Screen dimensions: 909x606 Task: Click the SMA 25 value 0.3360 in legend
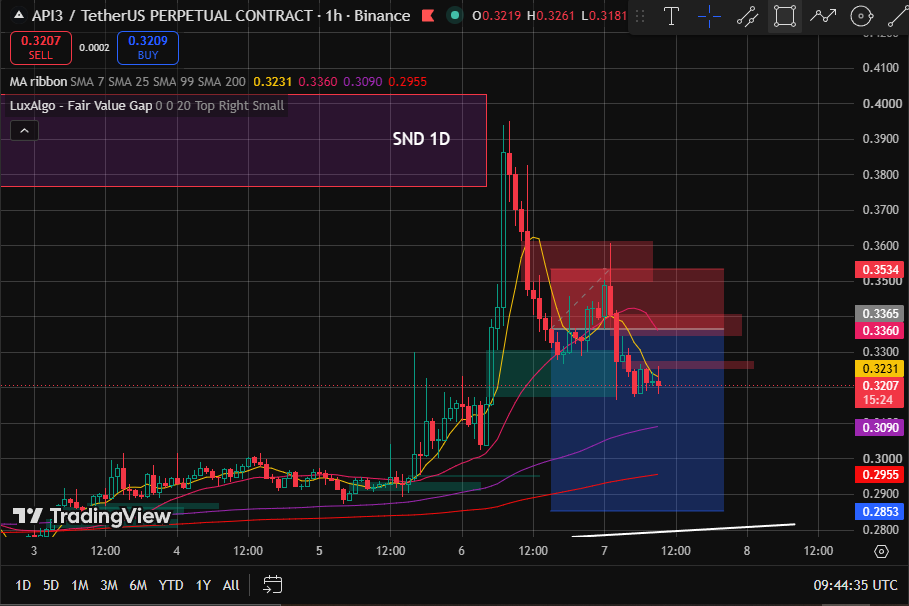click(318, 82)
